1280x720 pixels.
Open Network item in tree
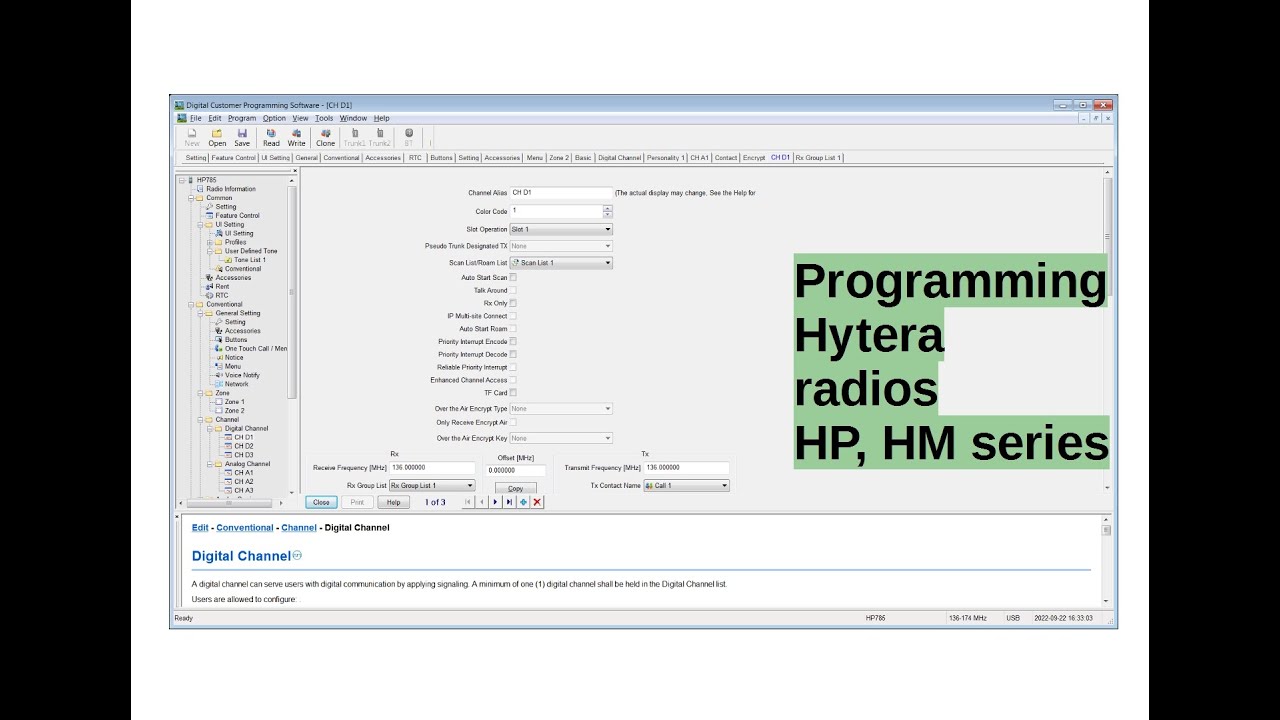pyautogui.click(x=237, y=384)
